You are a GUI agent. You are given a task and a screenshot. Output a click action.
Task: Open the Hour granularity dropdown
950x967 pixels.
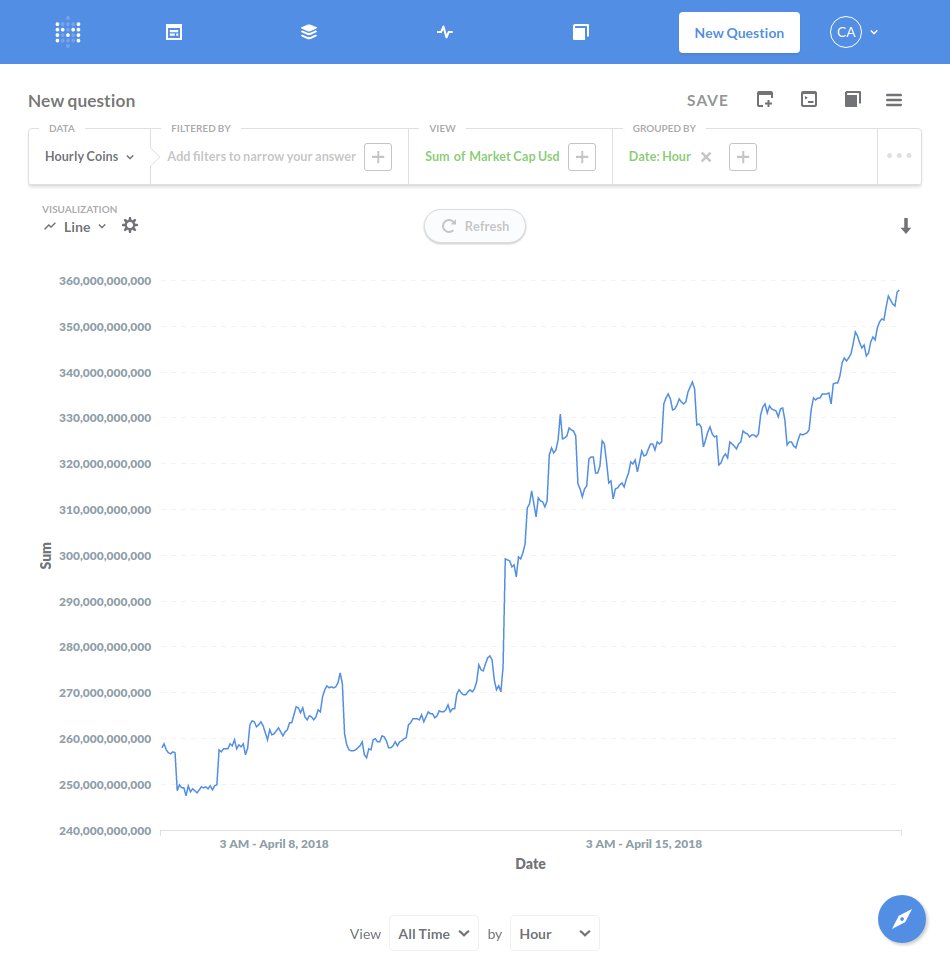[555, 934]
